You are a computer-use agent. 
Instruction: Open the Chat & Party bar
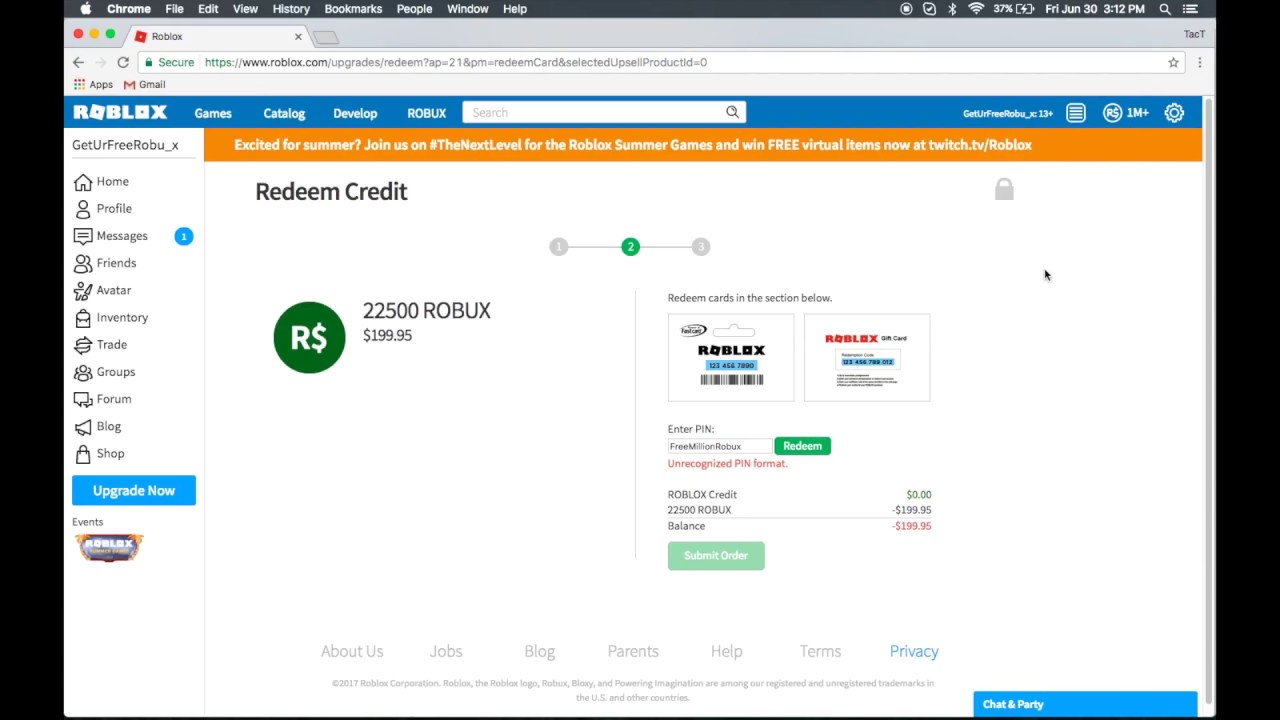pyautogui.click(x=1085, y=704)
